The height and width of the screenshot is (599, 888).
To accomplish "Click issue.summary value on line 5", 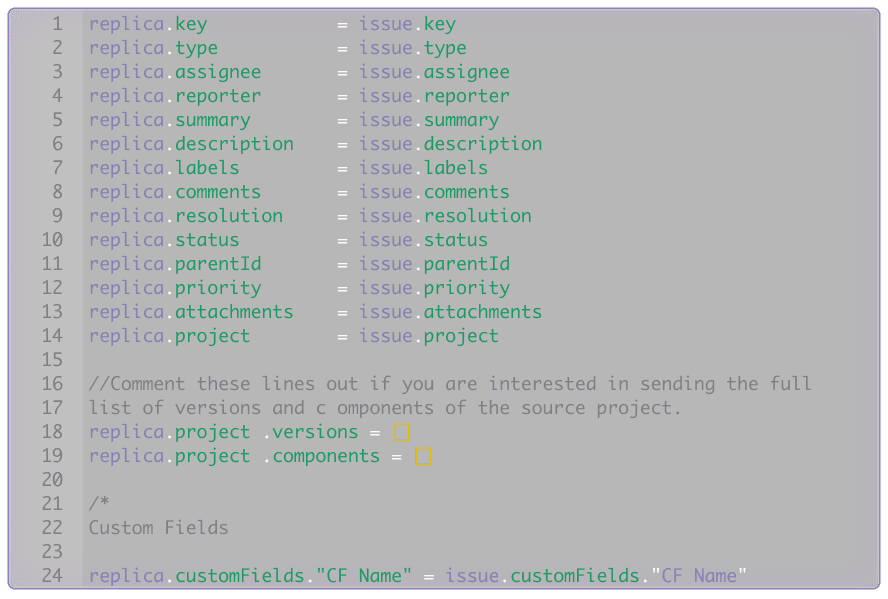I will coord(429,120).
